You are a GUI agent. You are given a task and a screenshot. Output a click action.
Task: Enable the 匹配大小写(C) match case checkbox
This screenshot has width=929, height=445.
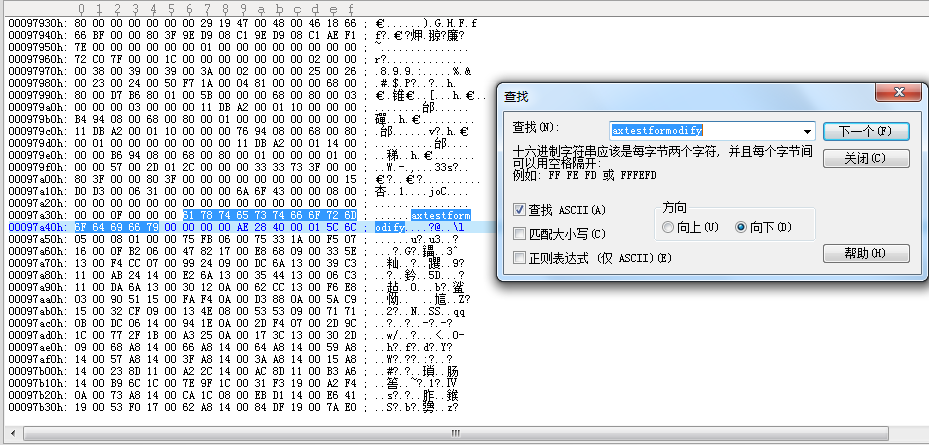point(519,234)
